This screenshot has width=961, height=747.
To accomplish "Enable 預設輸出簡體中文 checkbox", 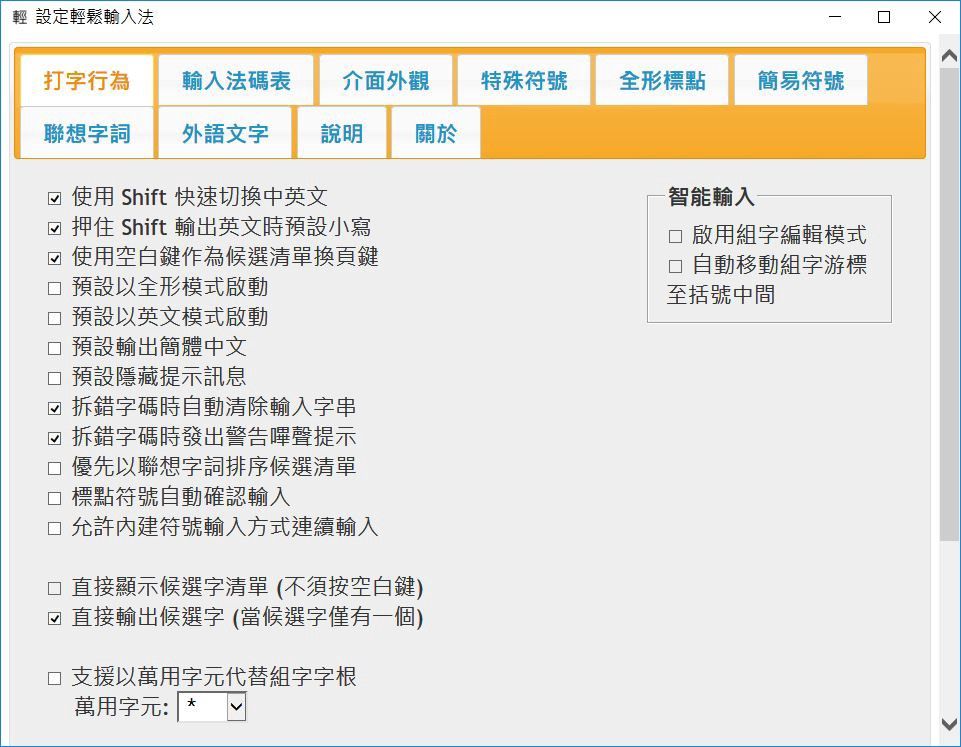I will [55, 348].
